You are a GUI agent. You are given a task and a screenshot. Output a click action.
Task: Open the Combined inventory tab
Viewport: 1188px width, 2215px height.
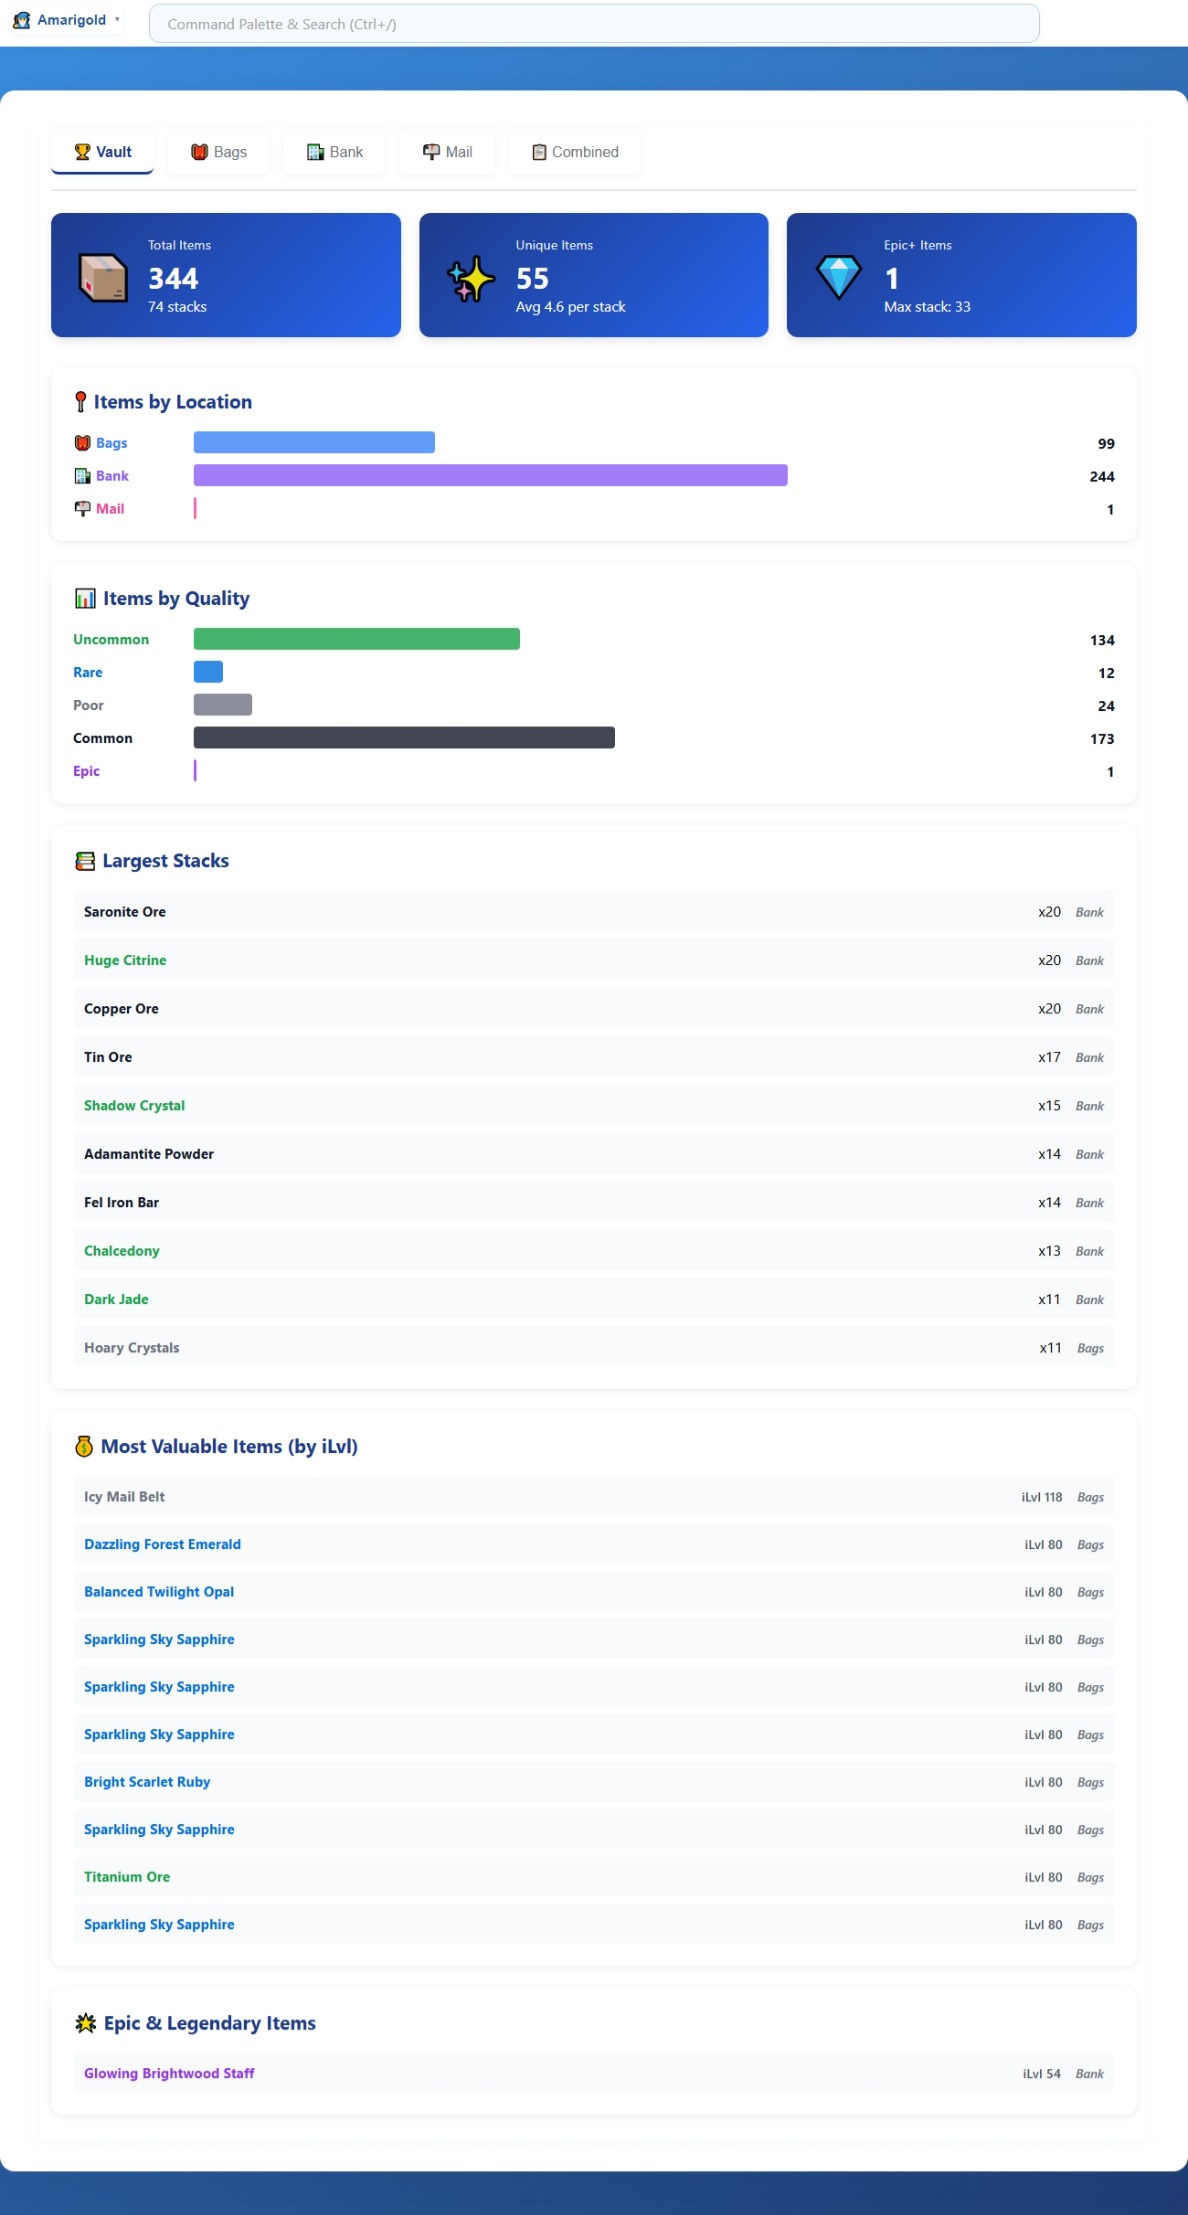tap(575, 152)
